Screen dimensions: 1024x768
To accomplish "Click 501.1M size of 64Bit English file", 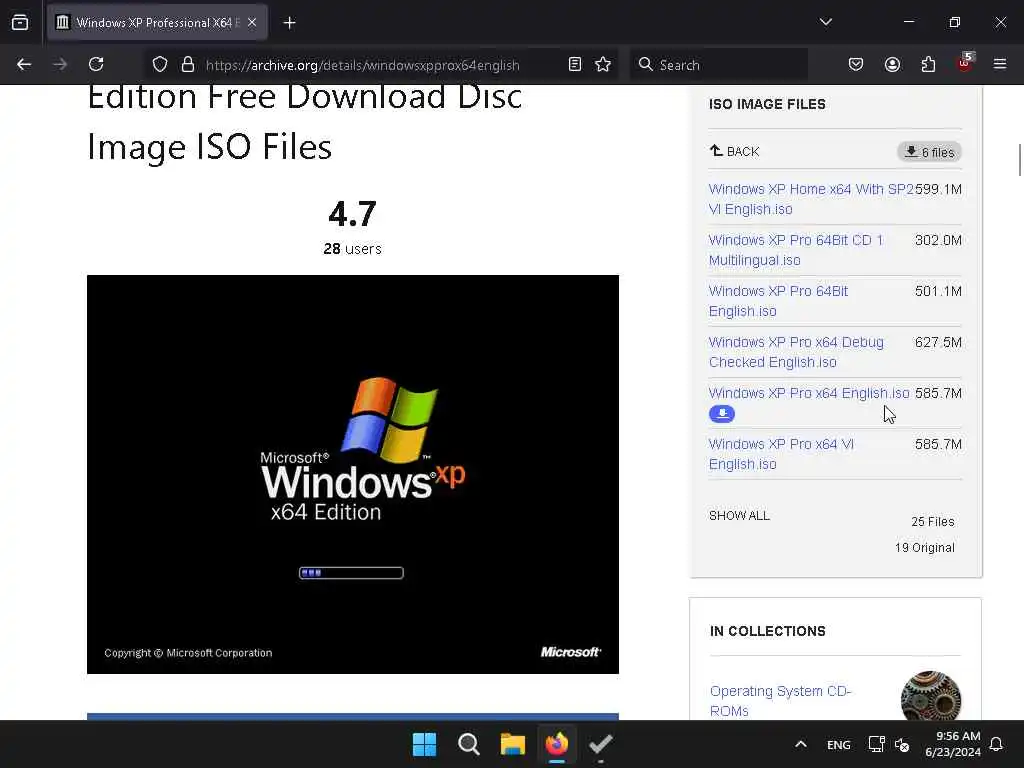I will [938, 291].
